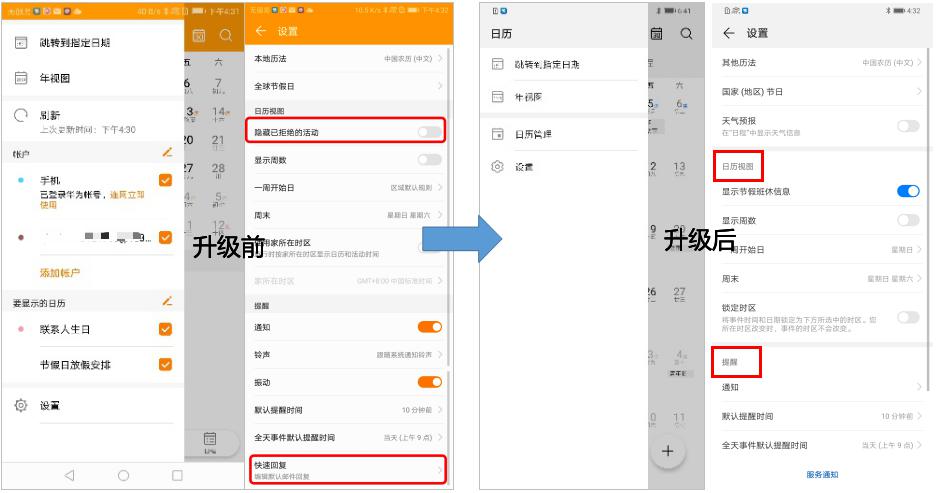Uncheck the 手机 account checkbox
This screenshot has width=938, height=493.
166,180
